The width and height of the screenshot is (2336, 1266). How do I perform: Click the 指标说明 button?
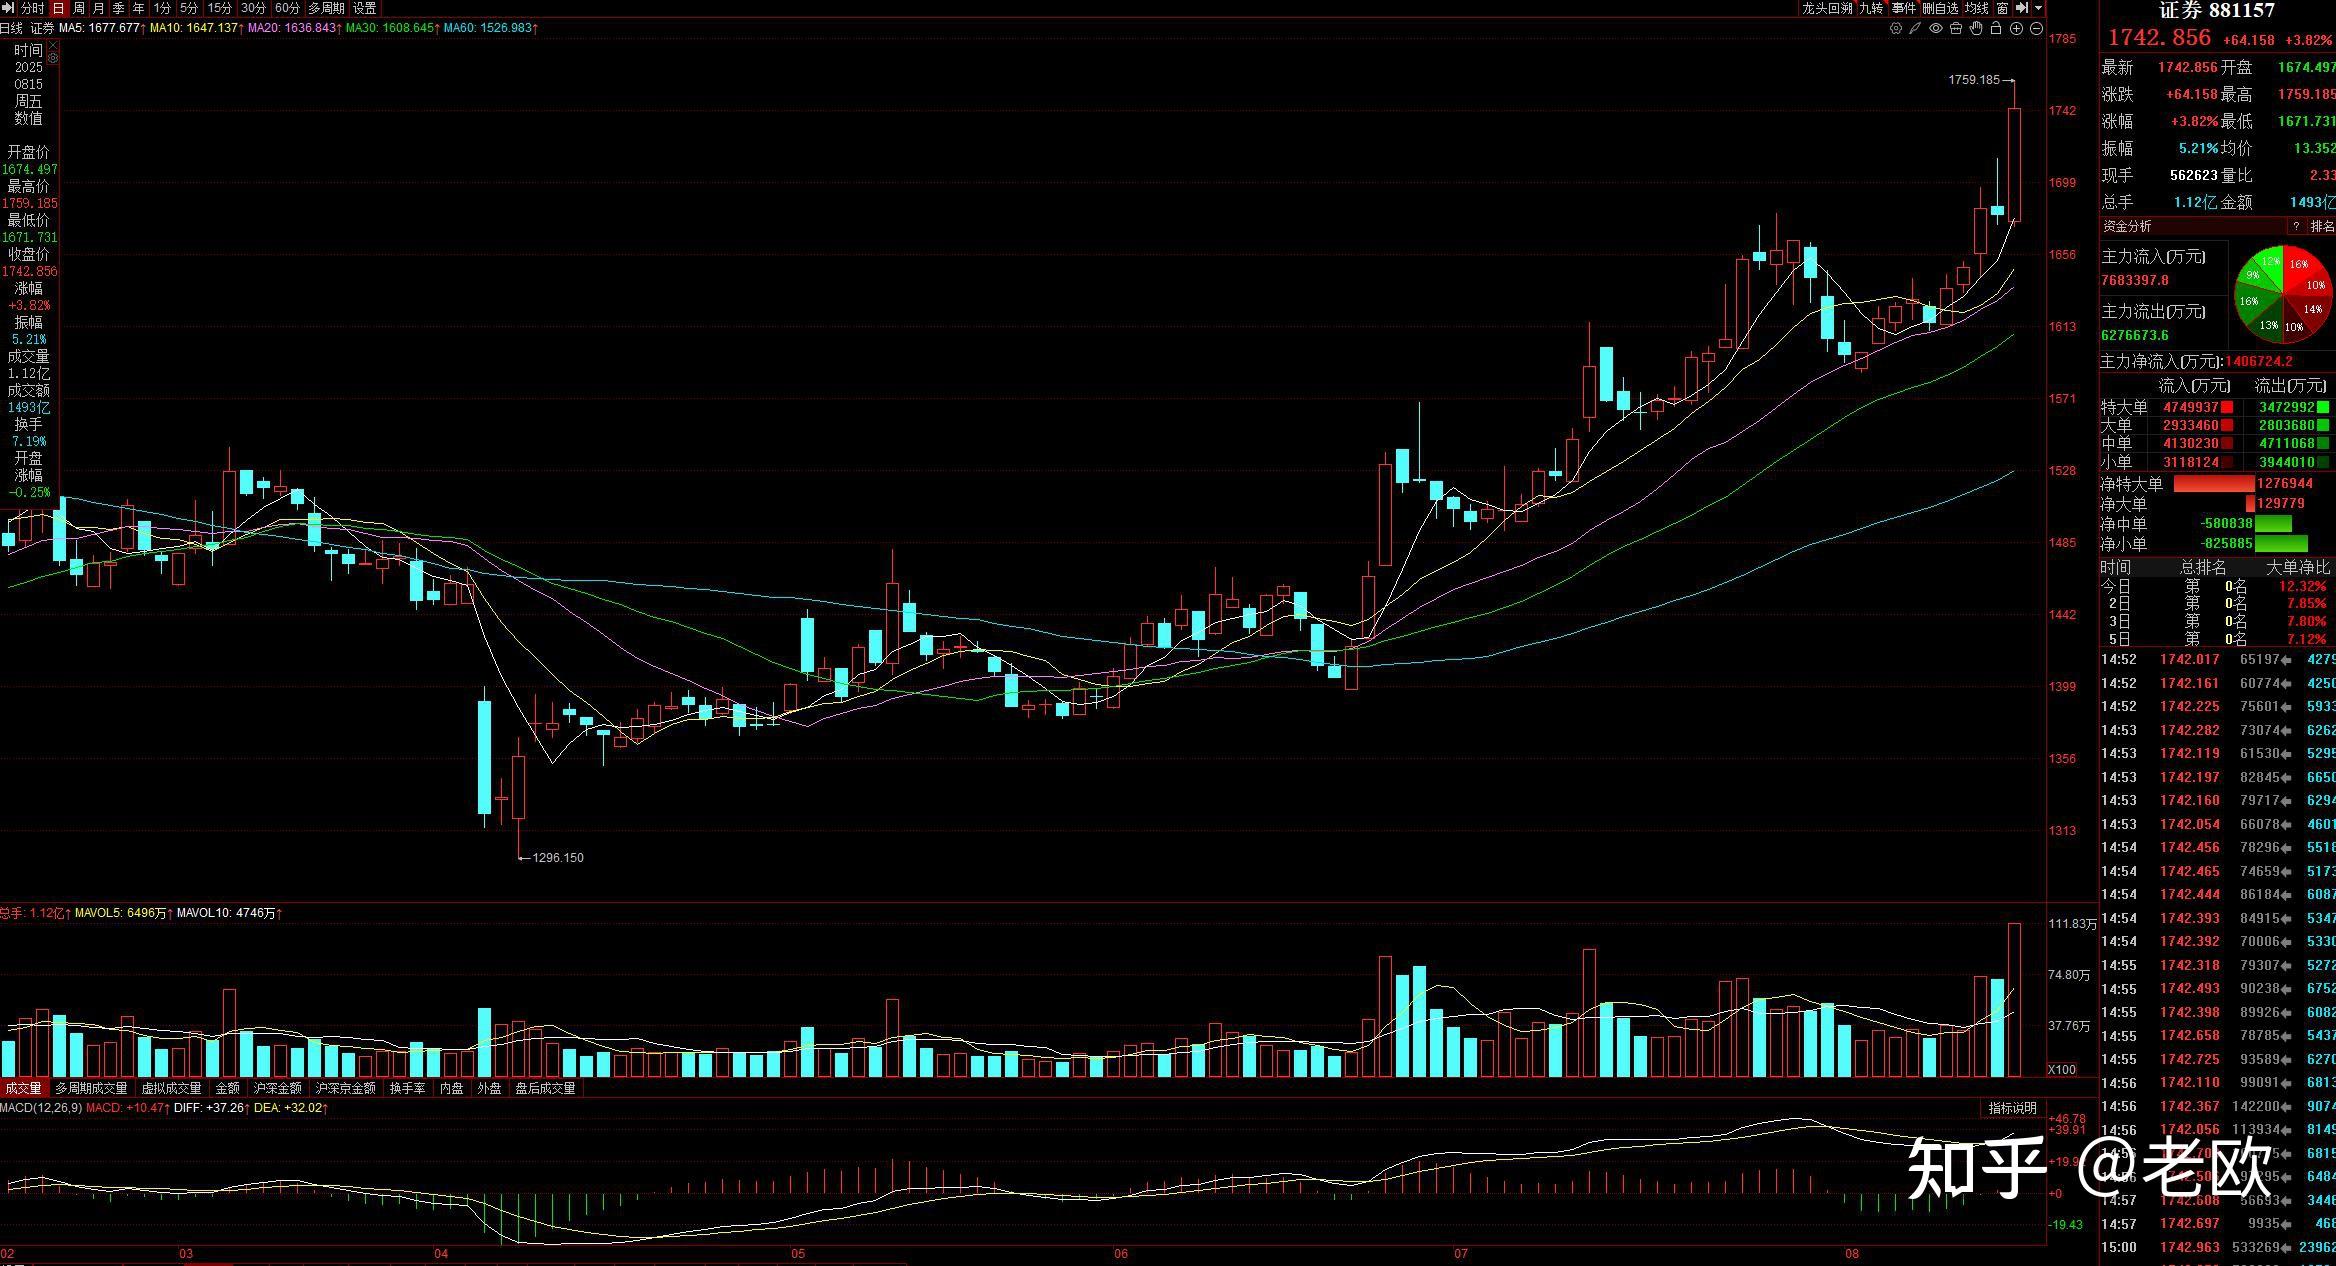tap(2012, 1108)
